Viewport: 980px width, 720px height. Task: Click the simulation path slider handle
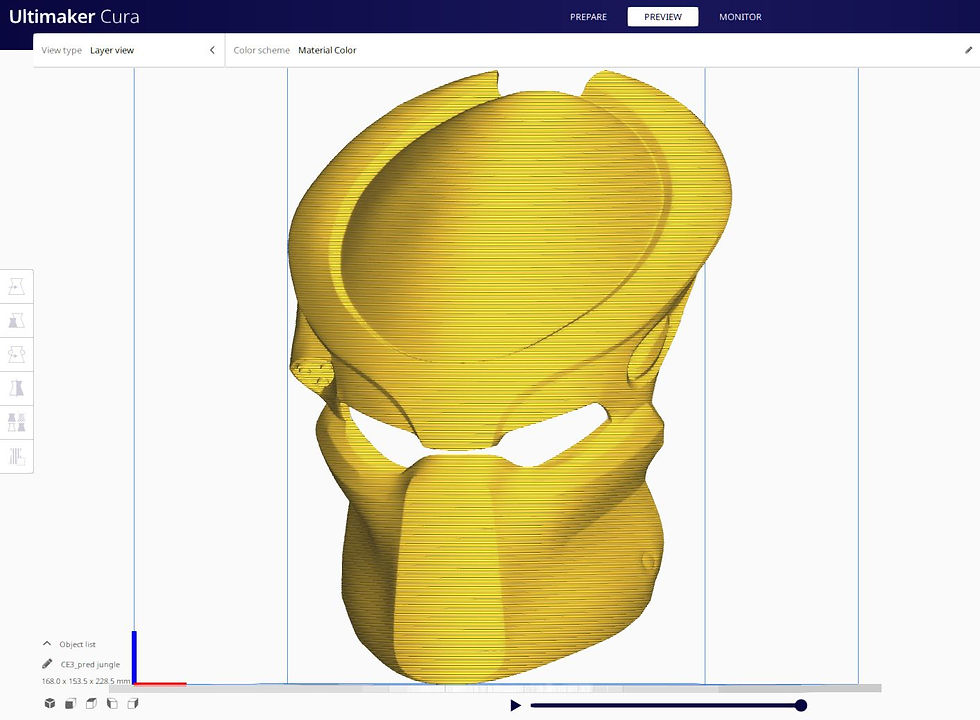(x=801, y=706)
